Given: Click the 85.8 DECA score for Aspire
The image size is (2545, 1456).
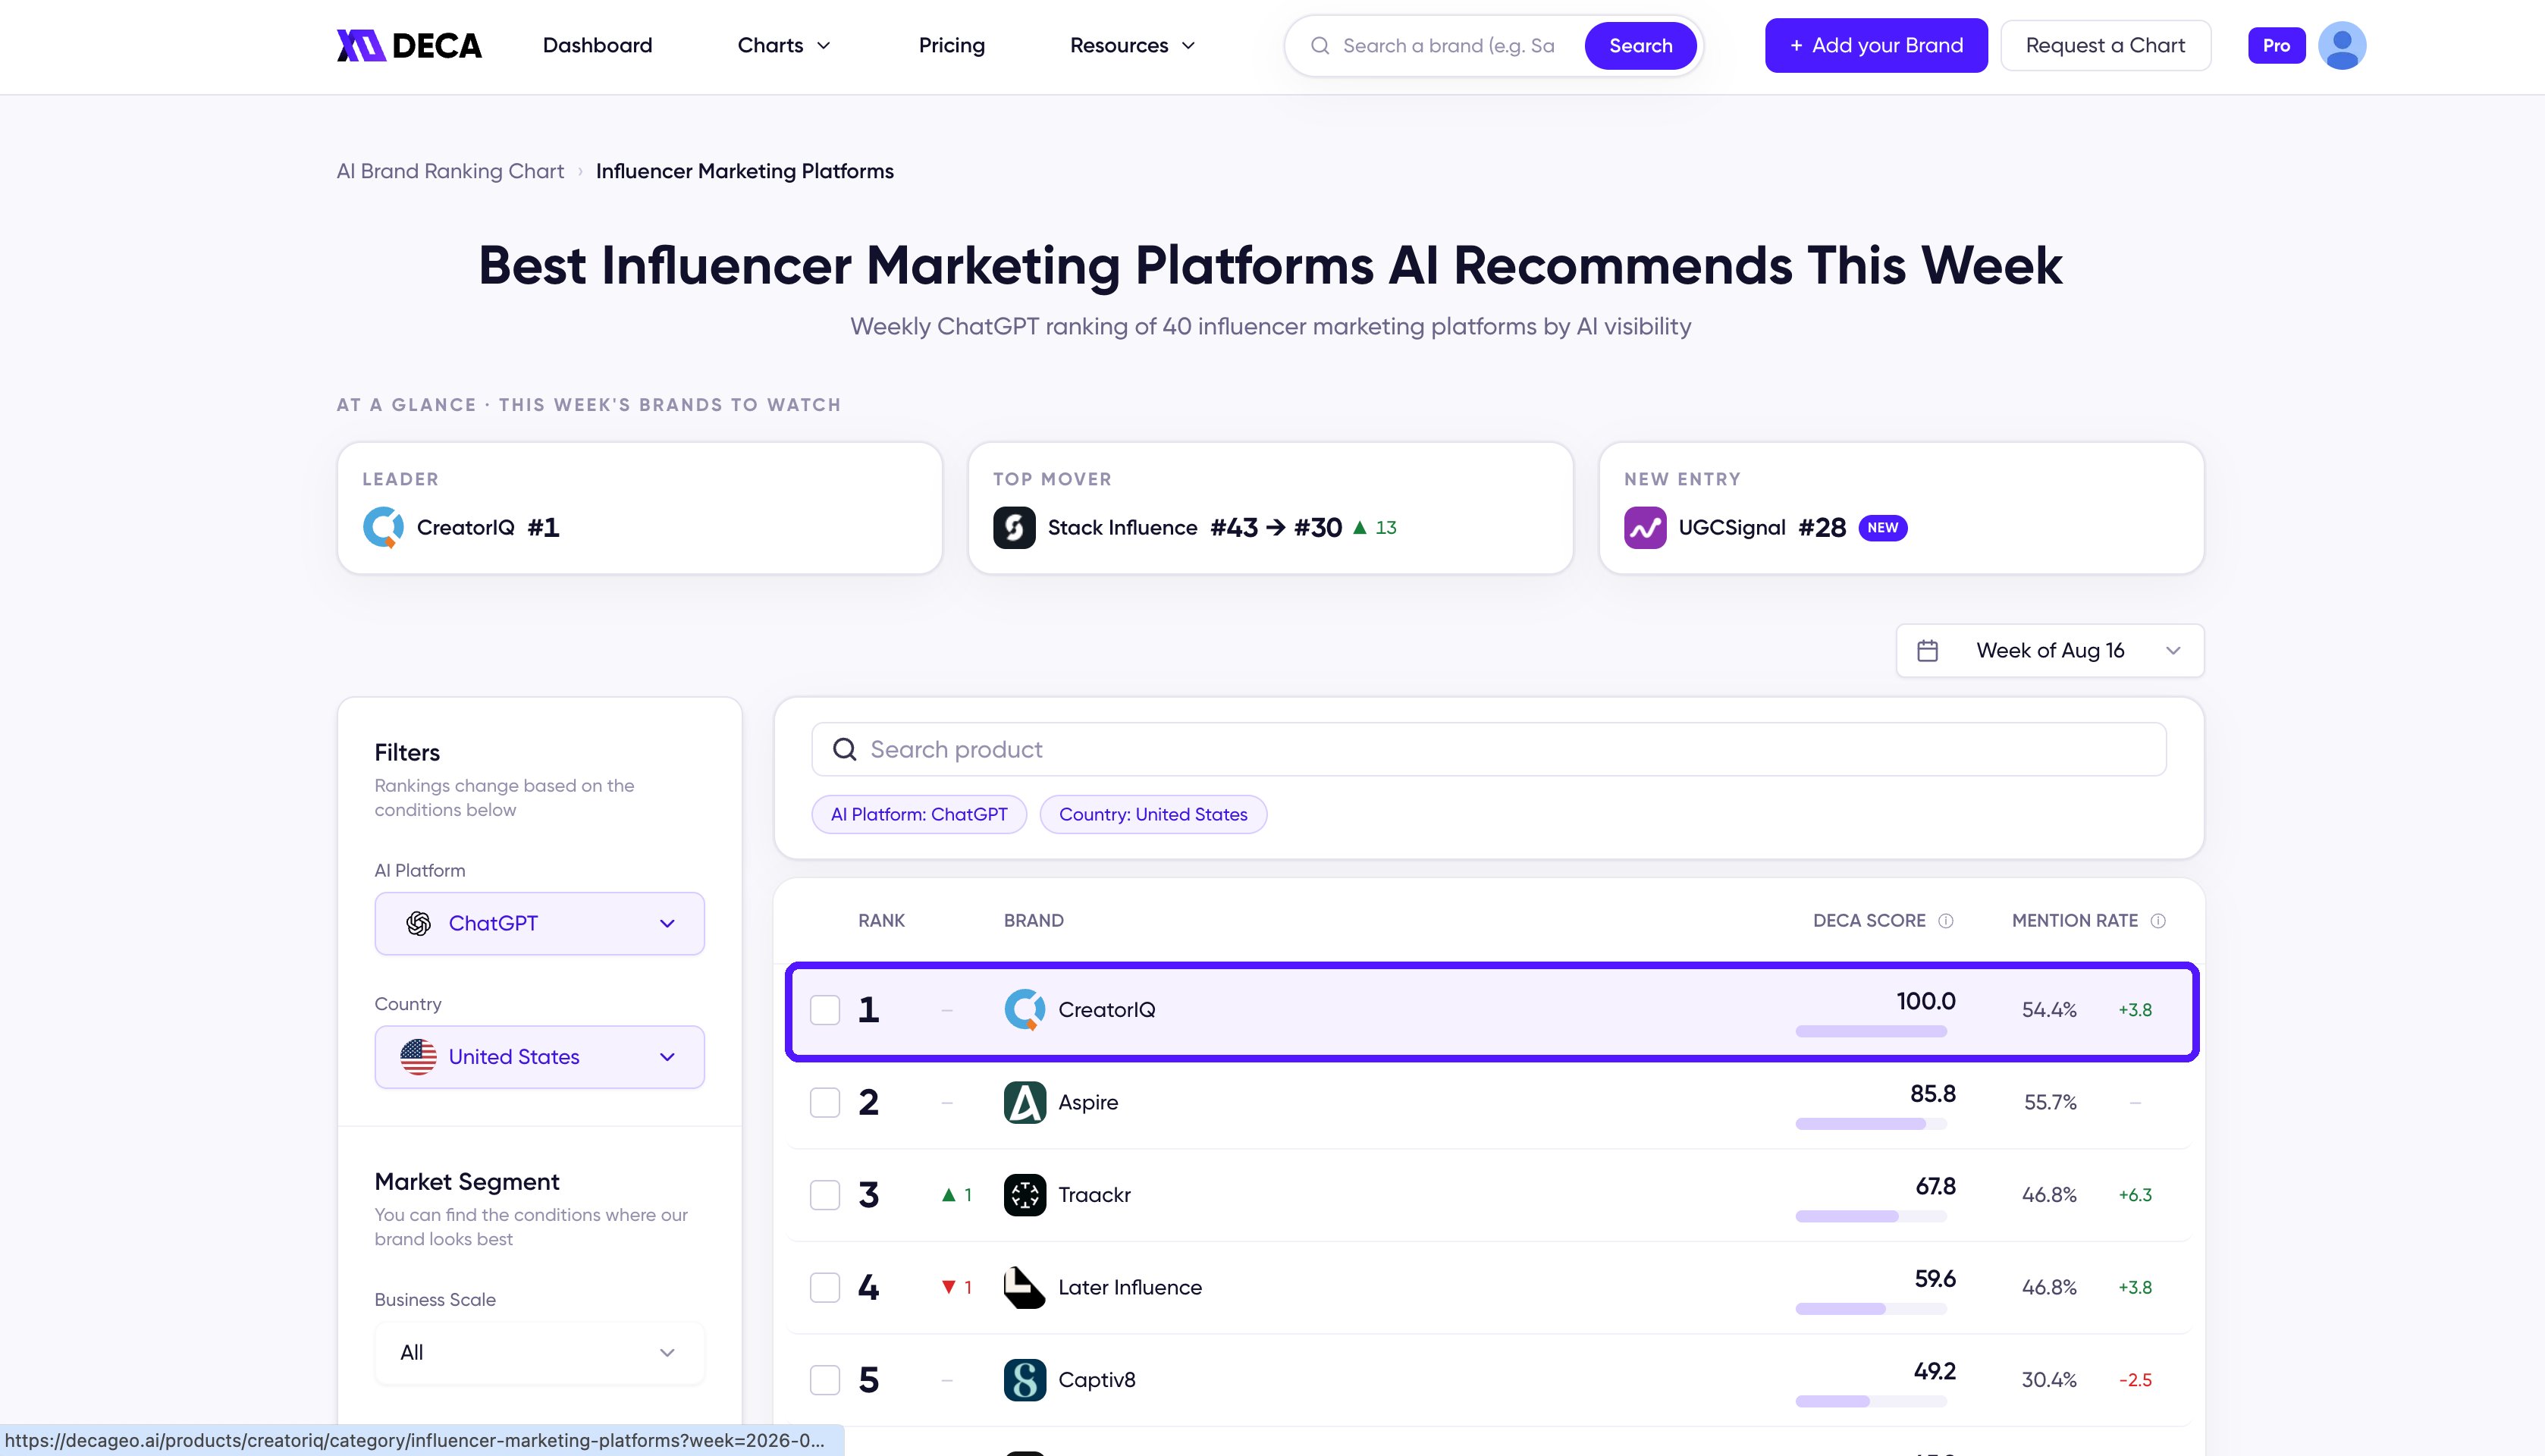Looking at the screenshot, I should click(x=1933, y=1094).
